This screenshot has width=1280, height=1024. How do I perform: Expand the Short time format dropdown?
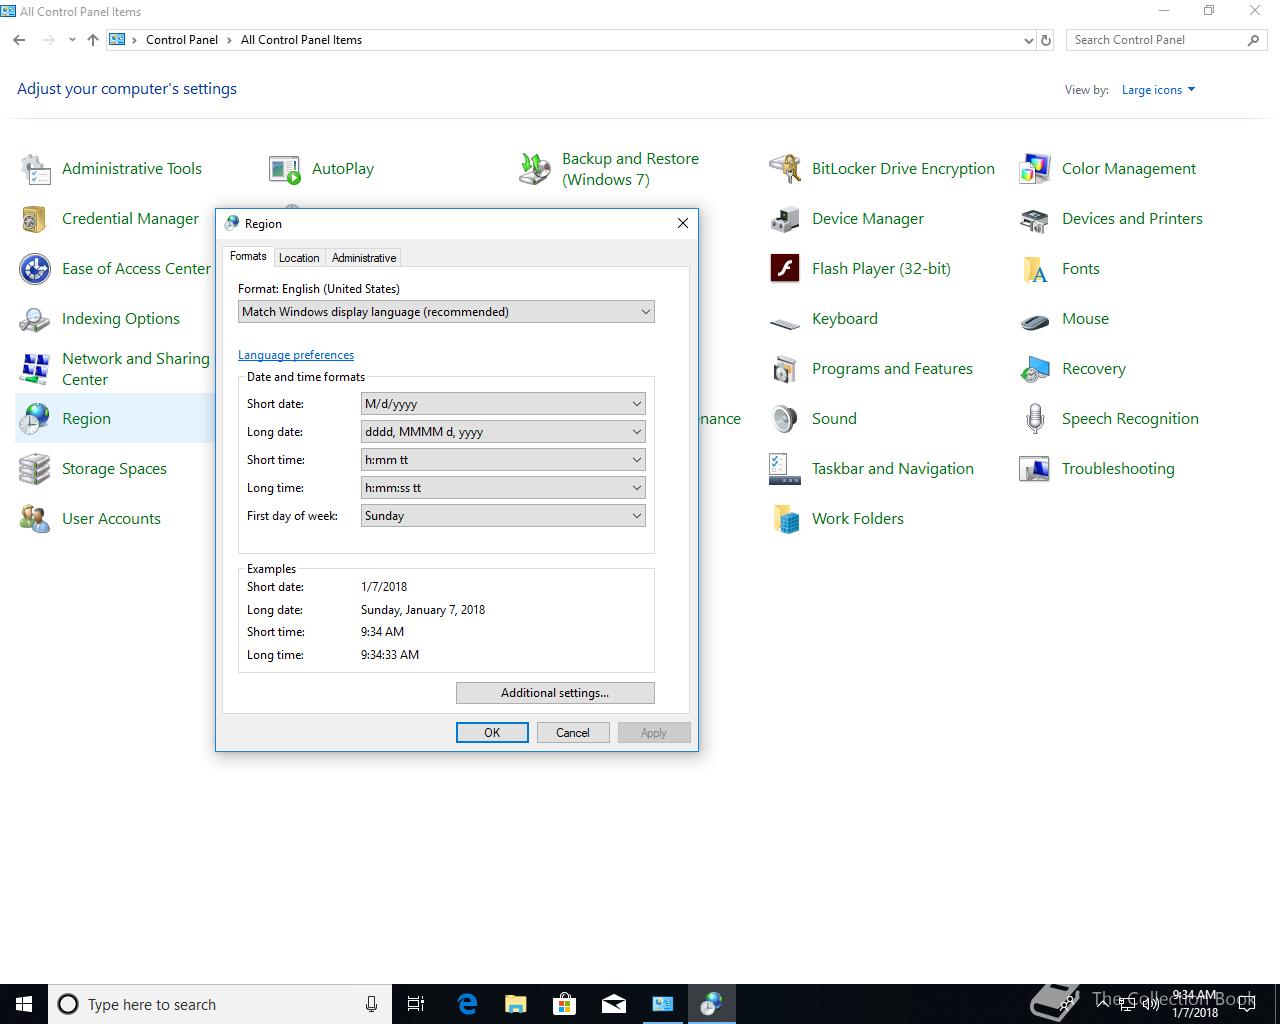(x=503, y=460)
